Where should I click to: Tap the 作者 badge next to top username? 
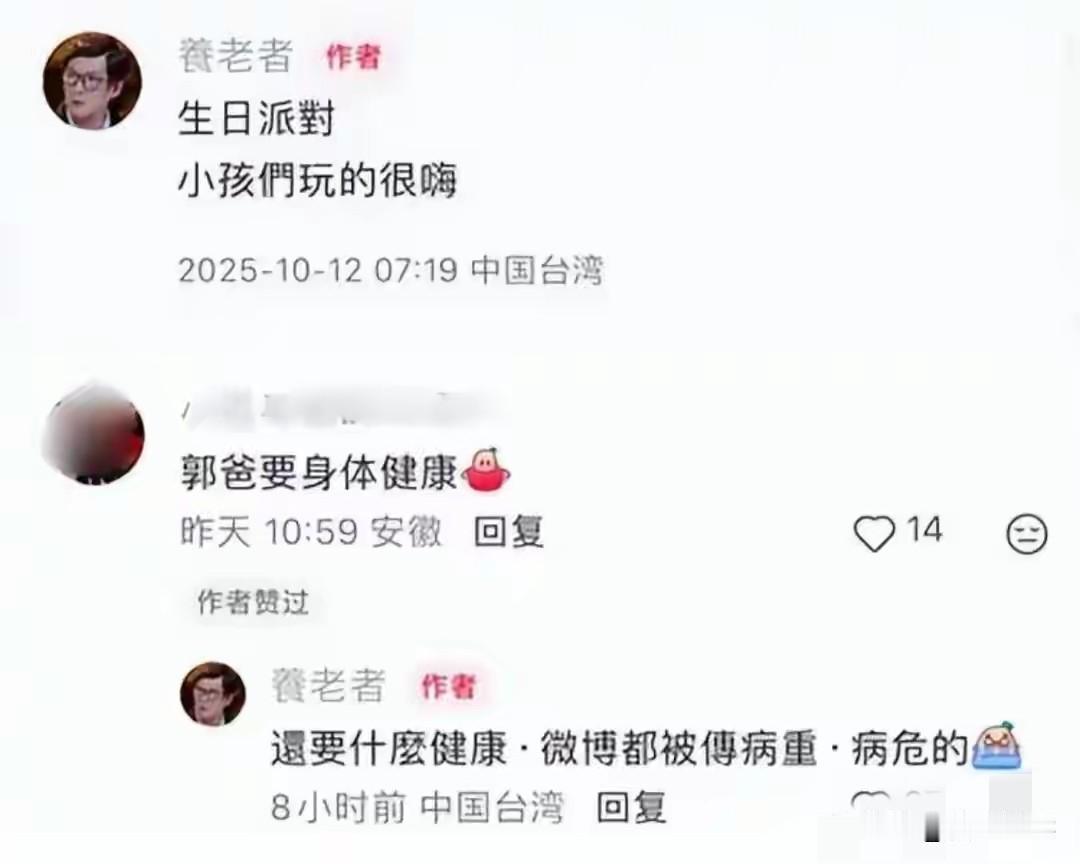click(x=353, y=56)
